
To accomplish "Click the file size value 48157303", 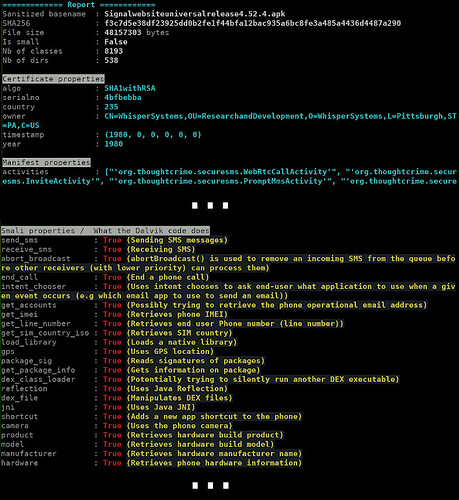I will [x=123, y=33].
